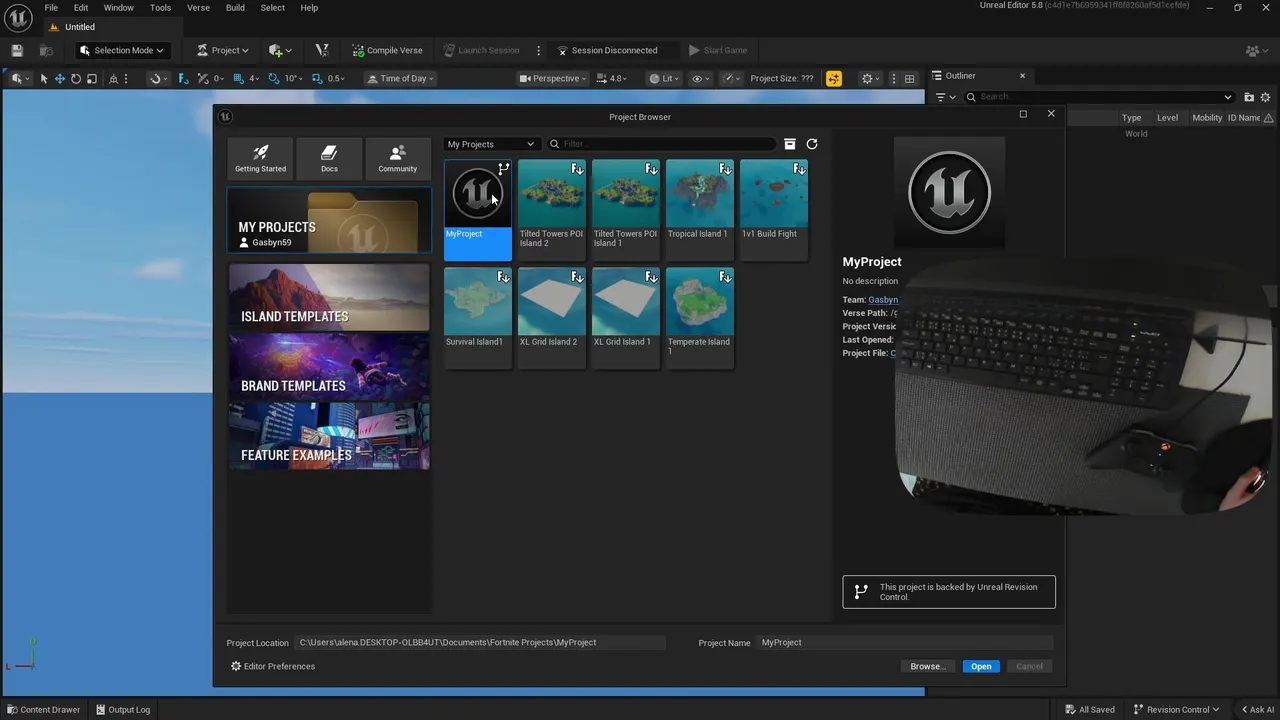The height and width of the screenshot is (720, 1280).
Task: Toggle scale snapping icon
Action: coord(317,78)
